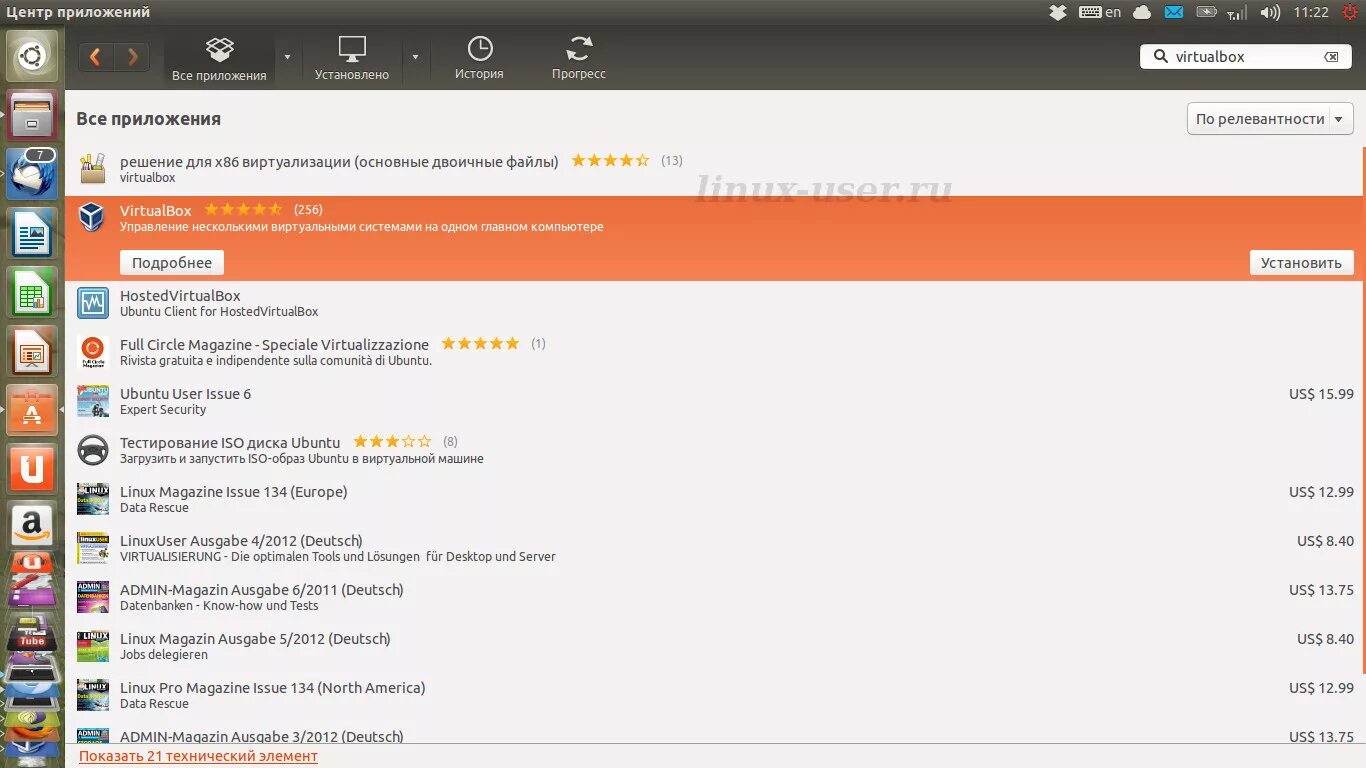Screen dimensions: 1366x768
Task: Go back with the left arrow button
Action: (x=96, y=57)
